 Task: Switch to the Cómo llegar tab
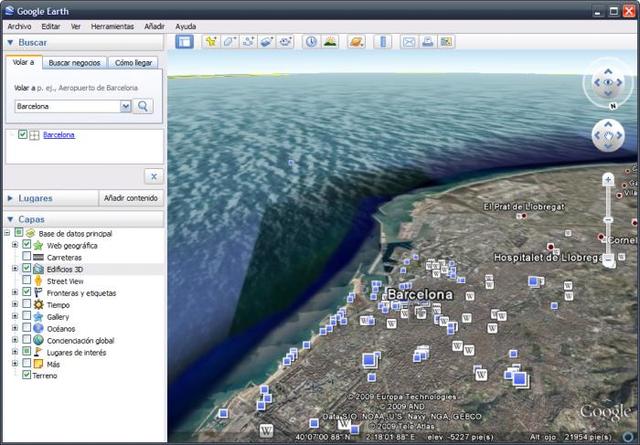pos(133,63)
